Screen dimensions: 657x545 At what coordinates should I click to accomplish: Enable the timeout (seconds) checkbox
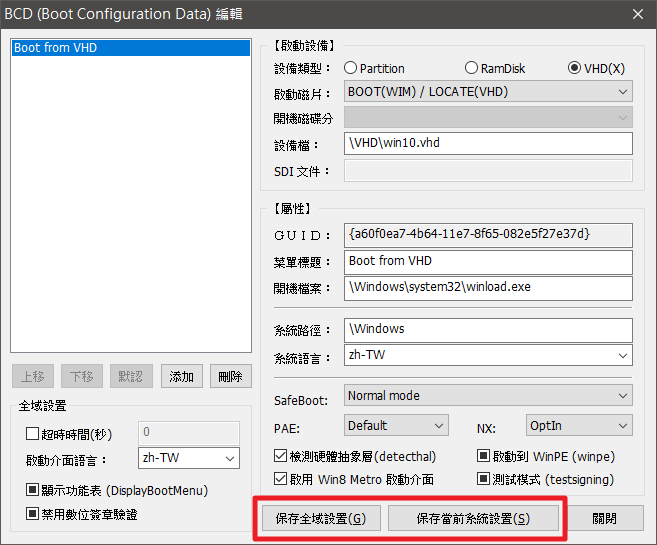pos(33,433)
